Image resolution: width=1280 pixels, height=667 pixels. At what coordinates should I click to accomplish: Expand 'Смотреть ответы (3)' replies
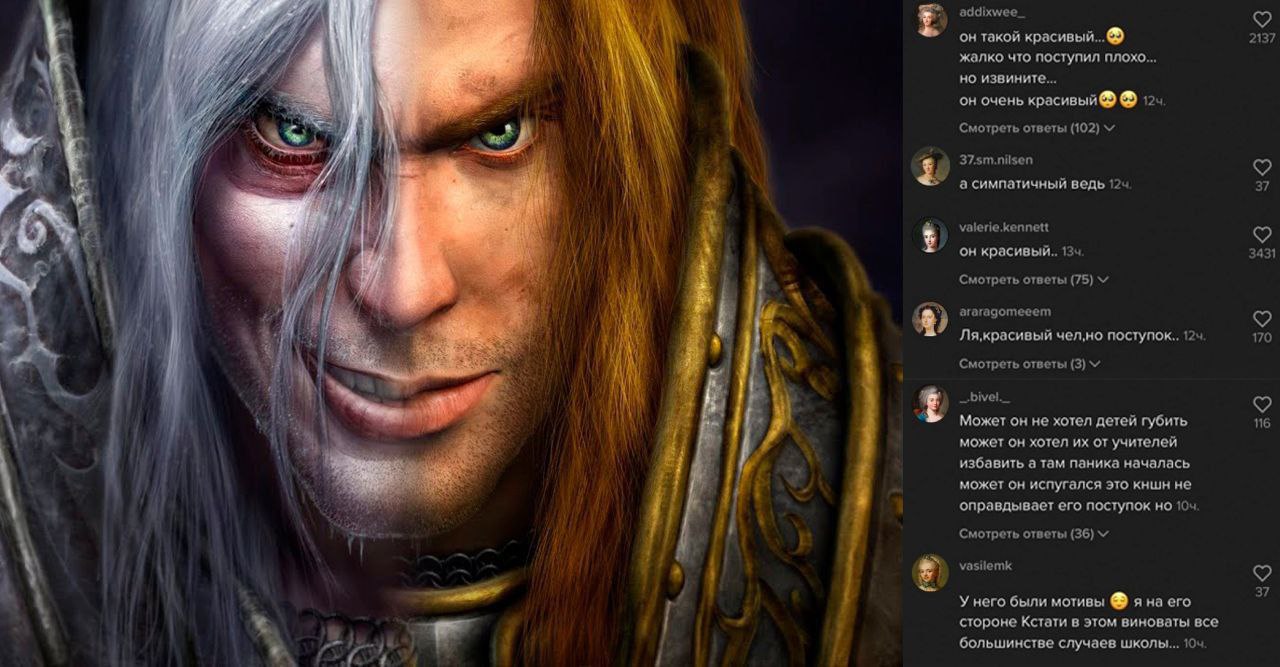[1030, 364]
